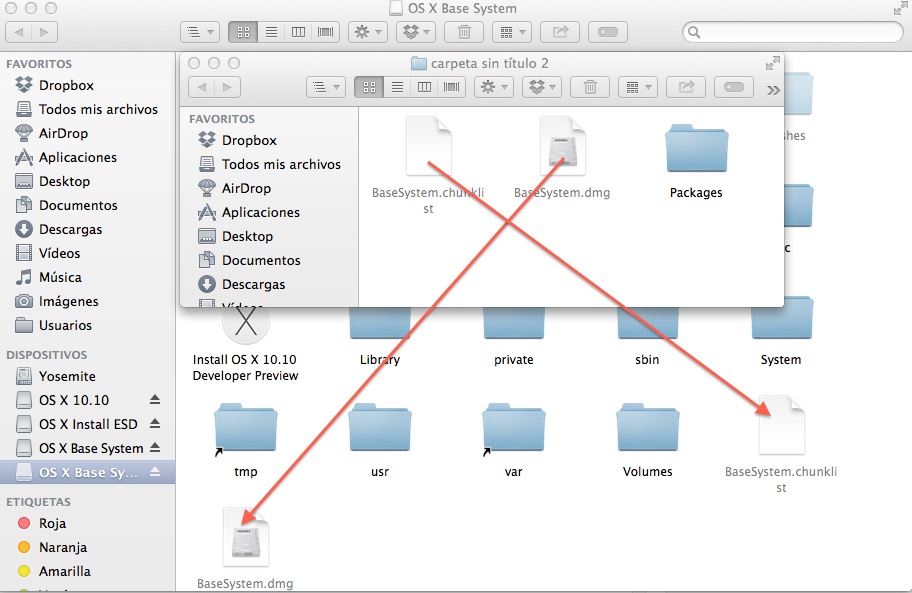This screenshot has height=593, width=912.
Task: Open Documentos in the OS X Base System sidebar
Action: 66,205
